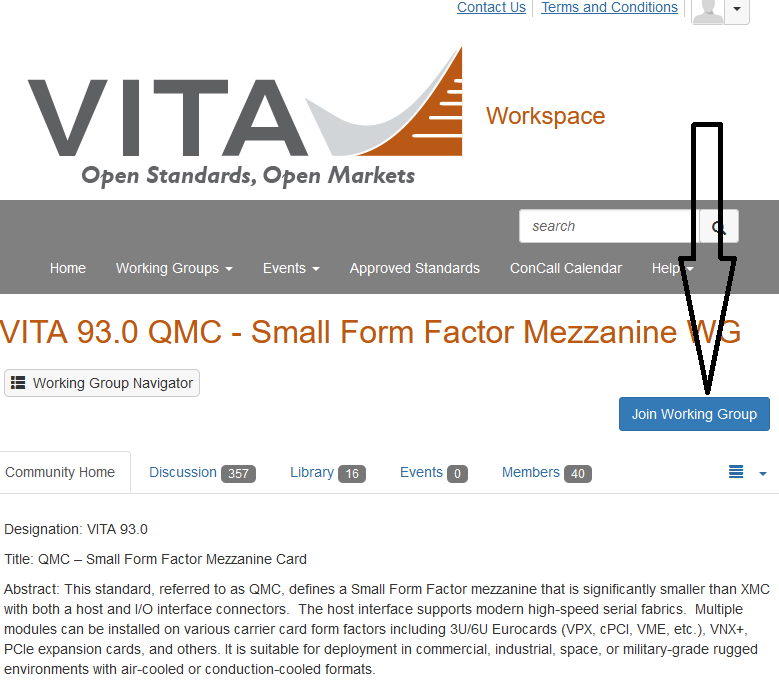Open Approved Standards page

(414, 268)
